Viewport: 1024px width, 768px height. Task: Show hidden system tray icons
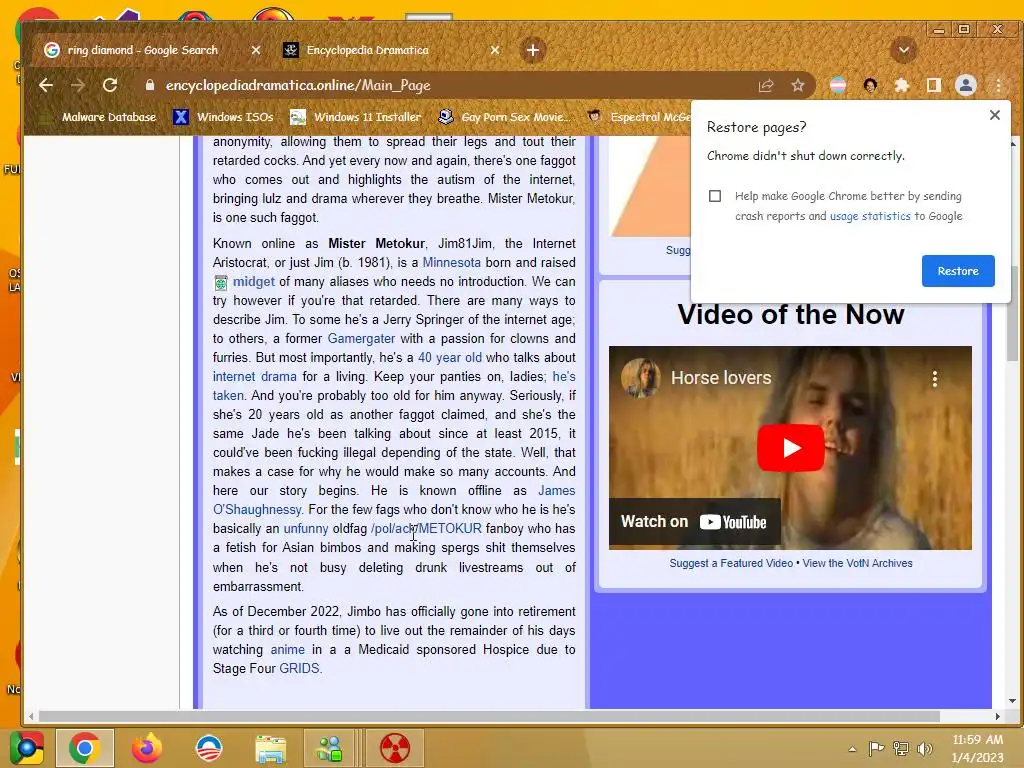point(852,749)
